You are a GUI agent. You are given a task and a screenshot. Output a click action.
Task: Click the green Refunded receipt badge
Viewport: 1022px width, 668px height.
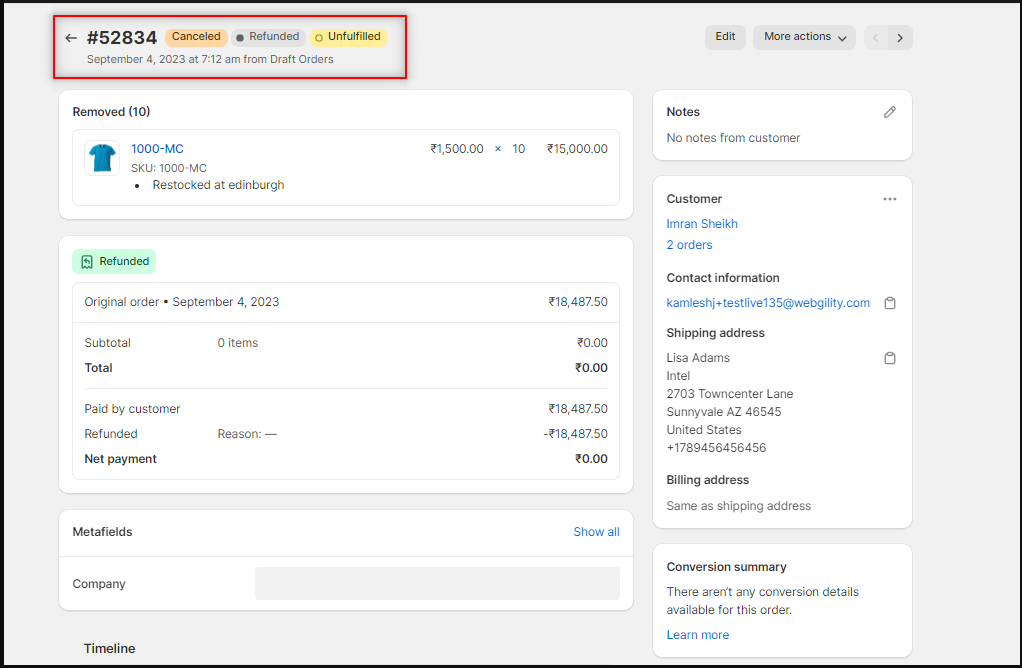point(114,262)
